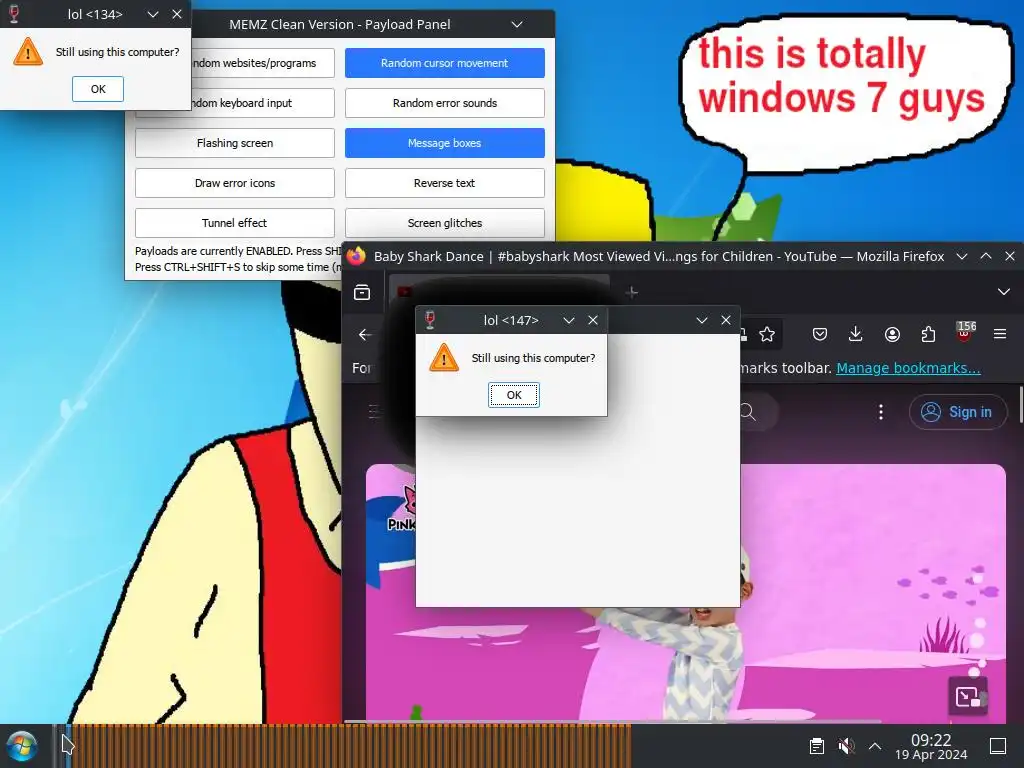Open Firefox downloads panel
The width and height of the screenshot is (1024, 768).
point(856,335)
